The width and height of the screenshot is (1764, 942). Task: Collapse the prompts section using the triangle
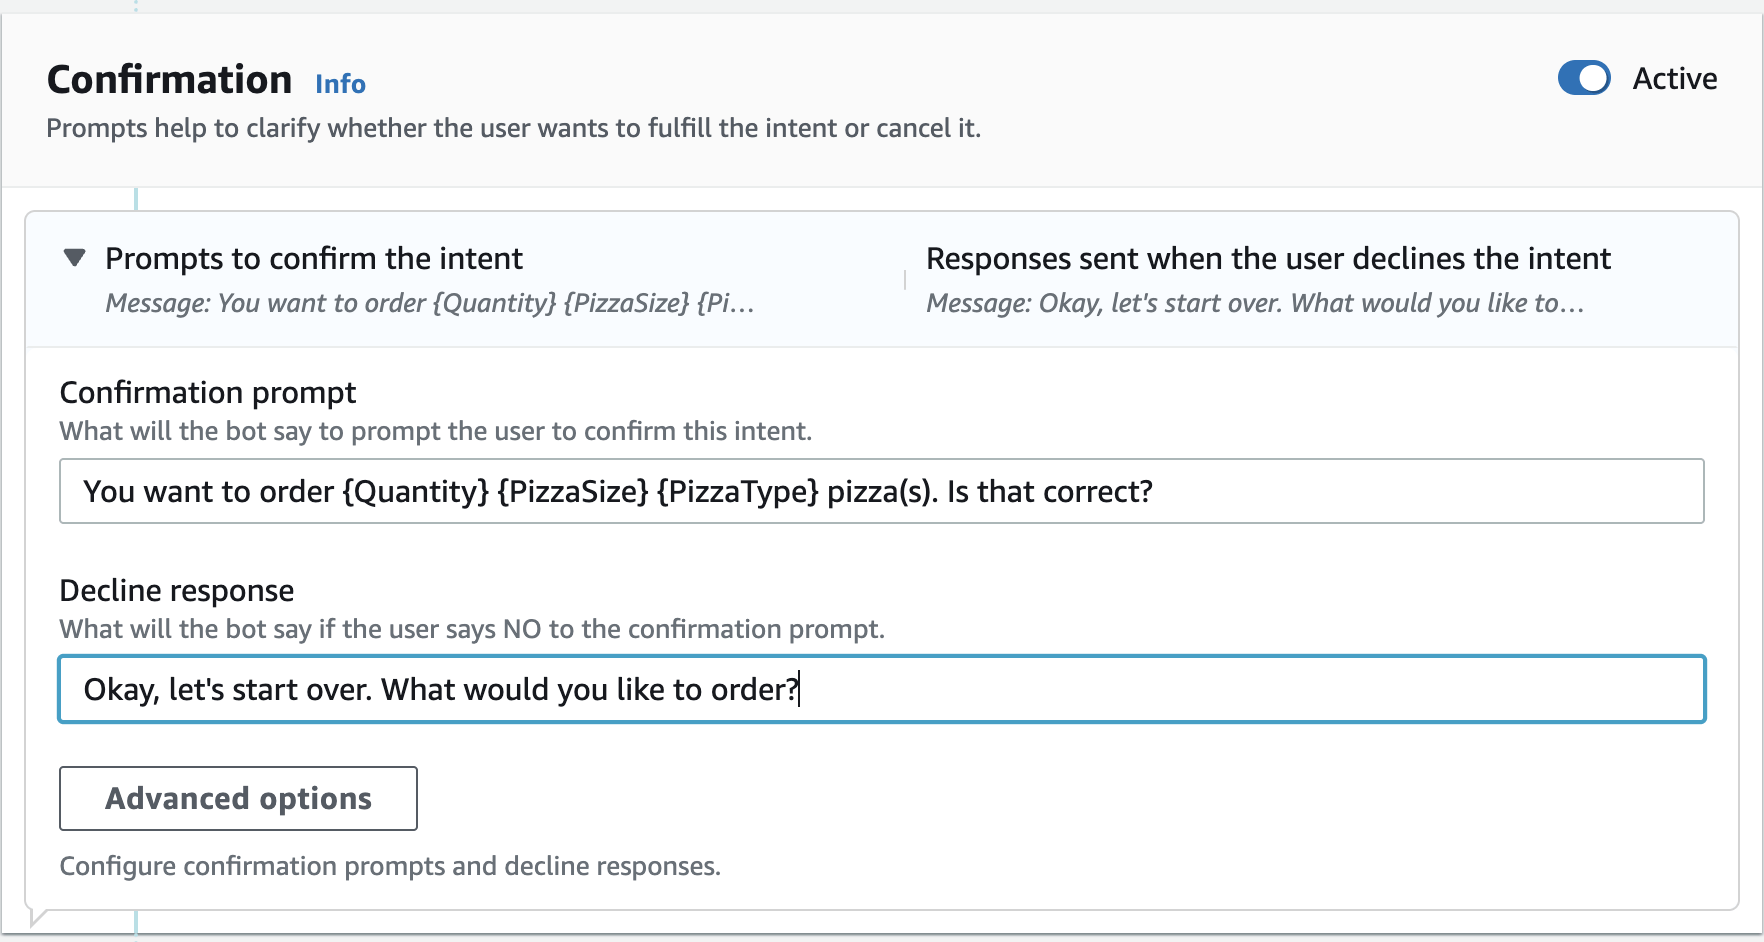tap(74, 258)
